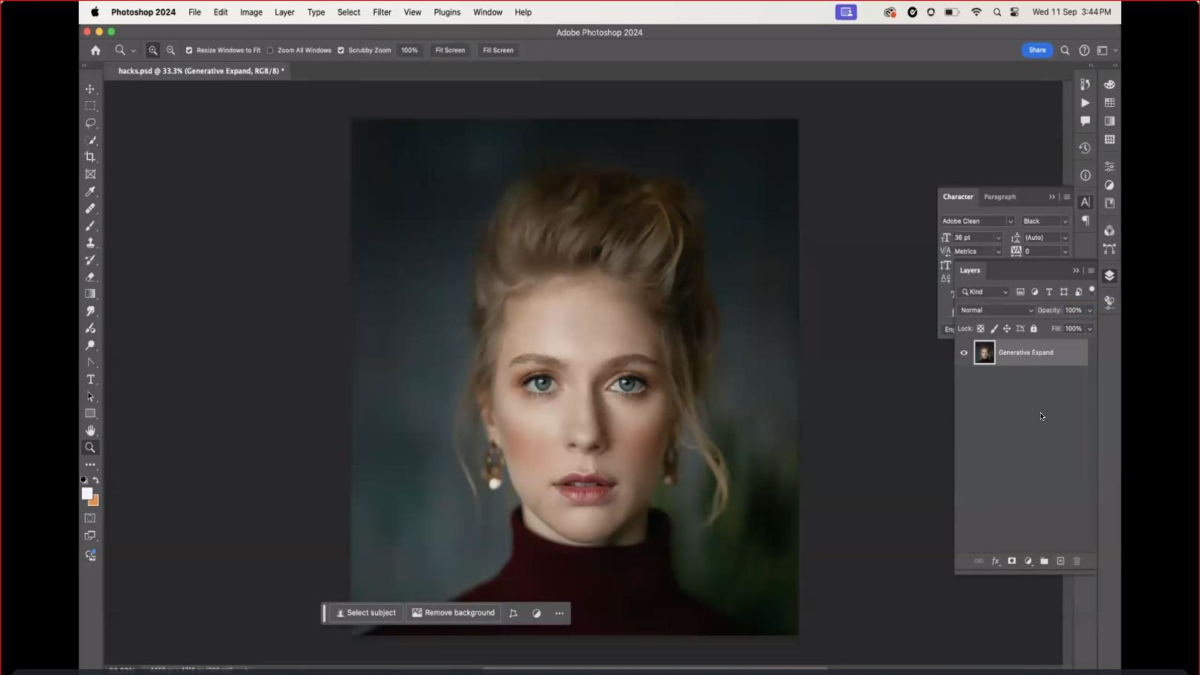Enable the Zoom All Windows checkbox
The height and width of the screenshot is (675, 1200).
(270, 50)
